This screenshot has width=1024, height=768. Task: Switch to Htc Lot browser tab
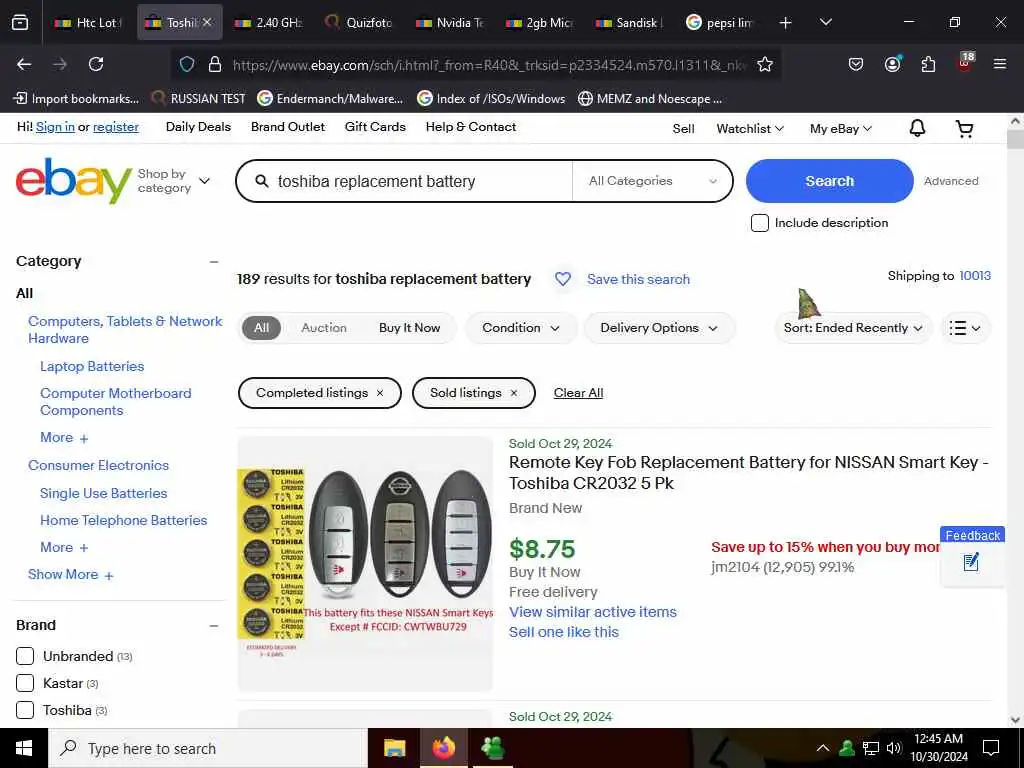coord(89,23)
